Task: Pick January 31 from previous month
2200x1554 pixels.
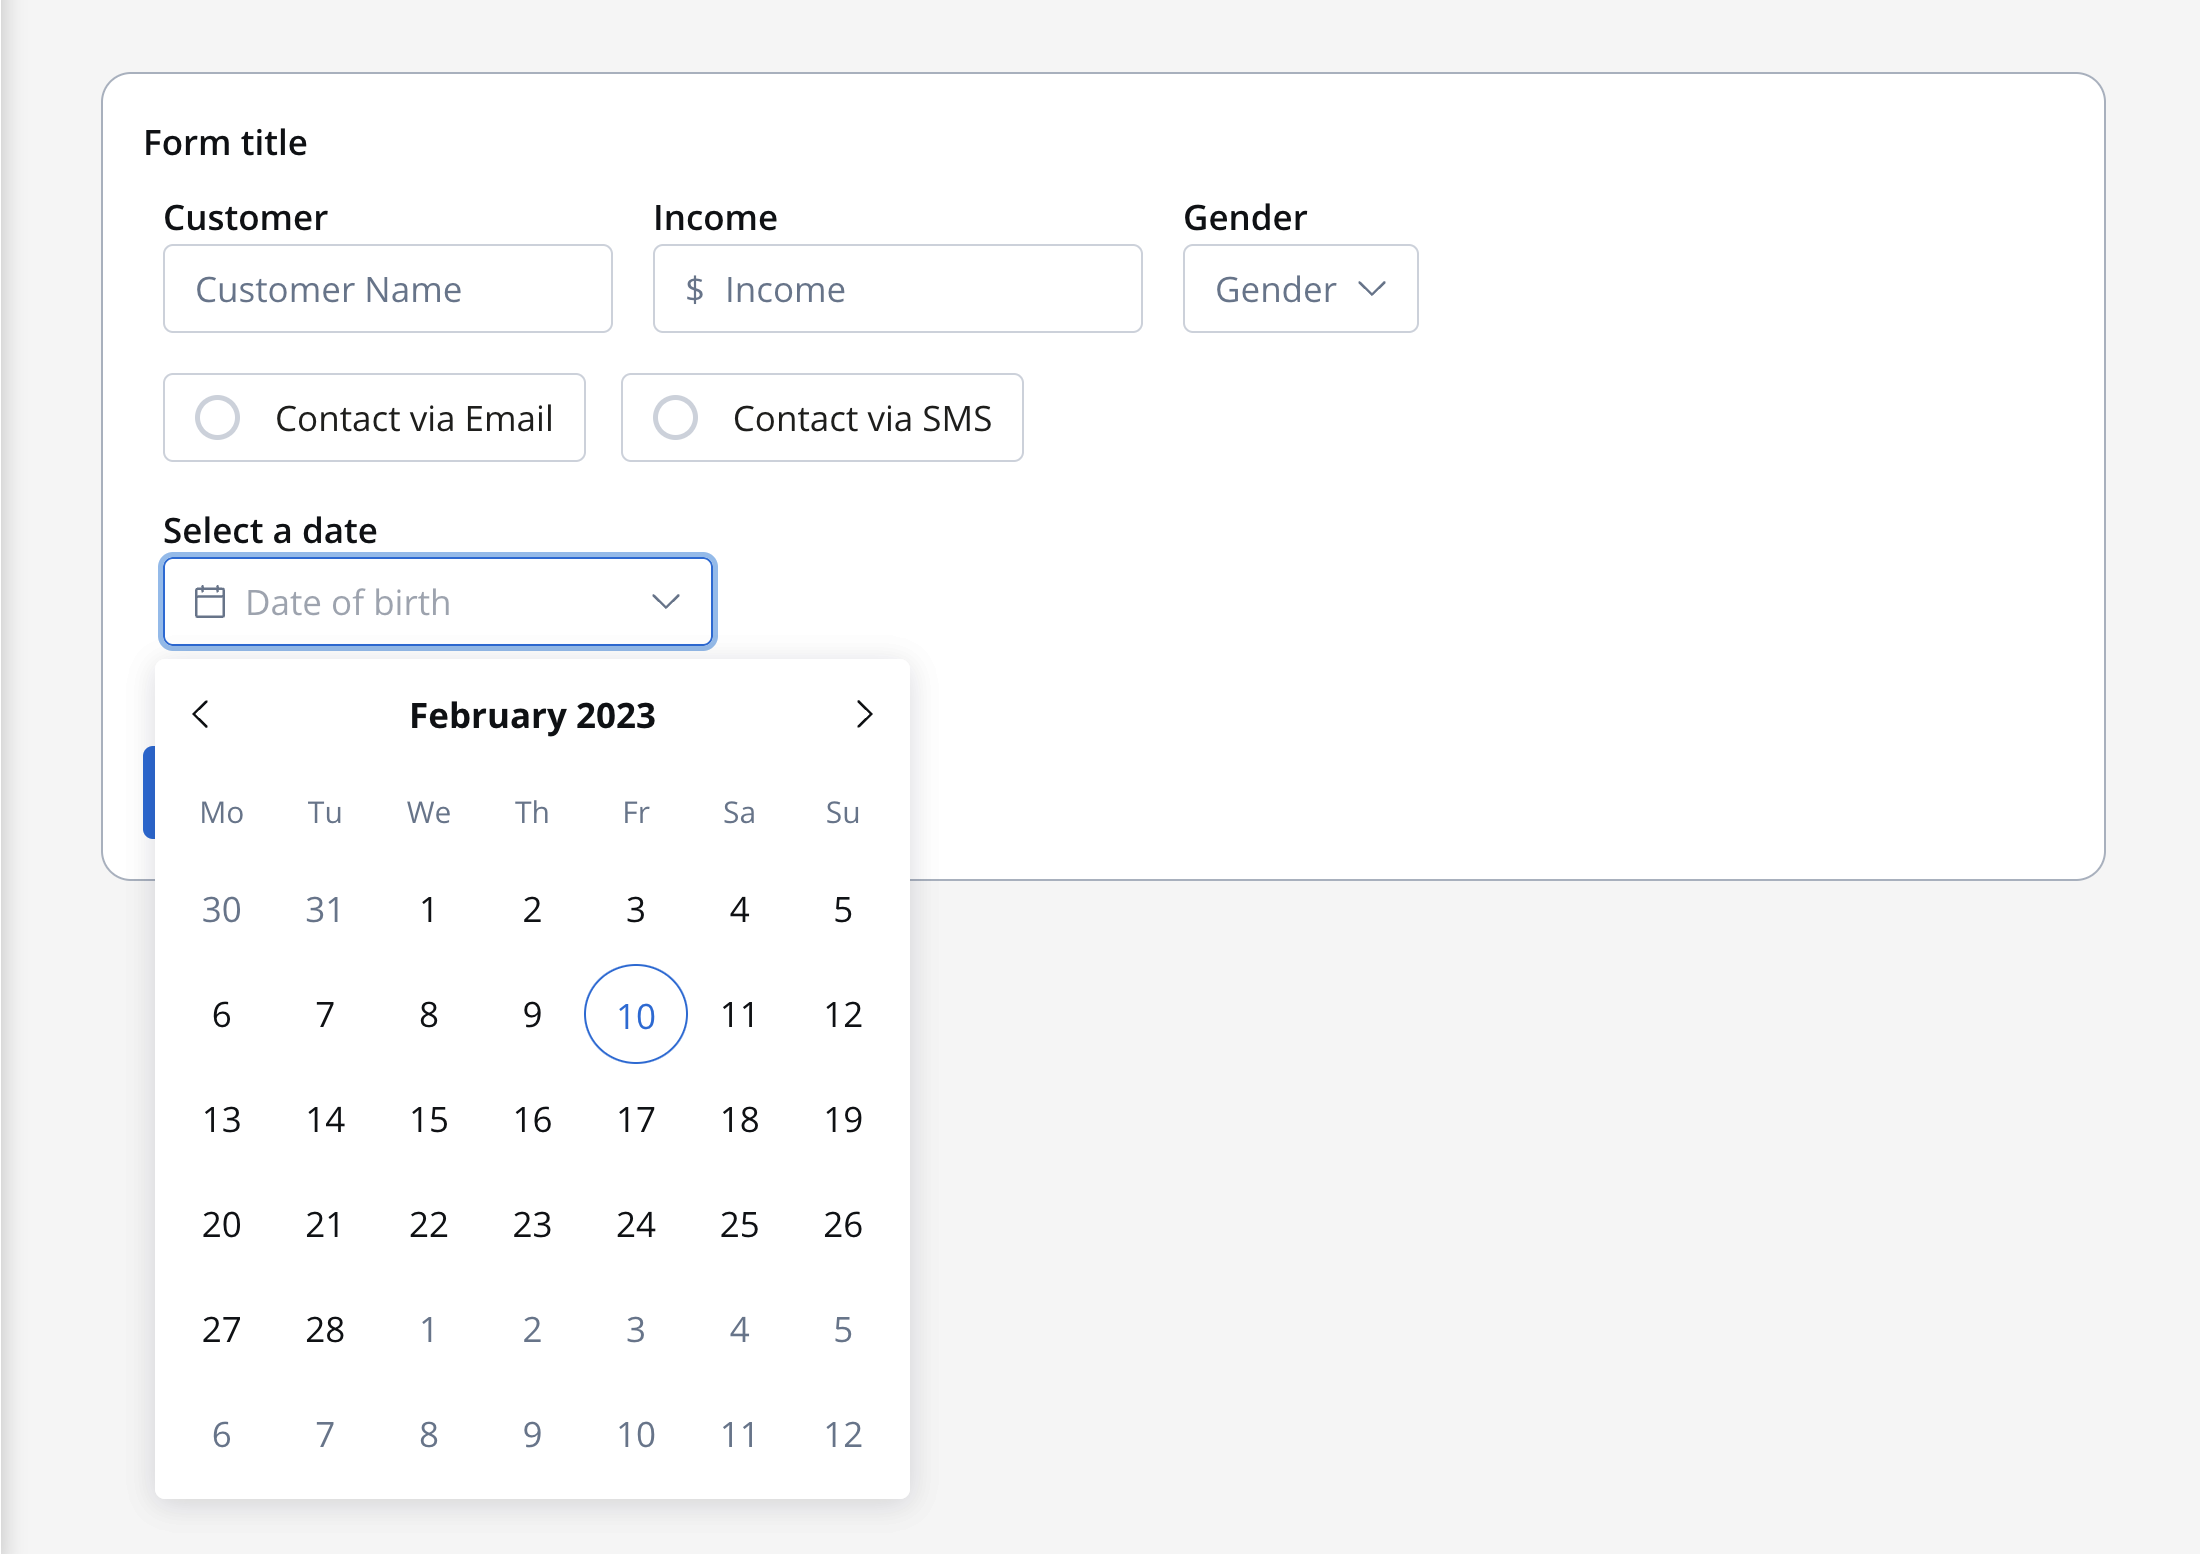Action: 325,909
